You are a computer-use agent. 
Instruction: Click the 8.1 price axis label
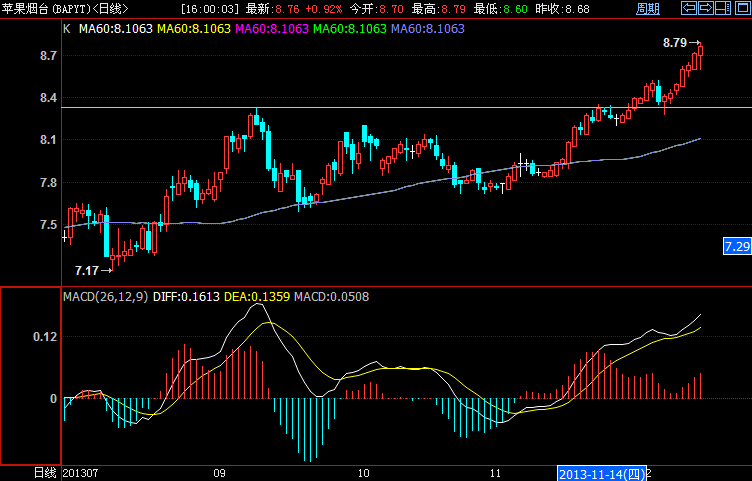coord(48,140)
